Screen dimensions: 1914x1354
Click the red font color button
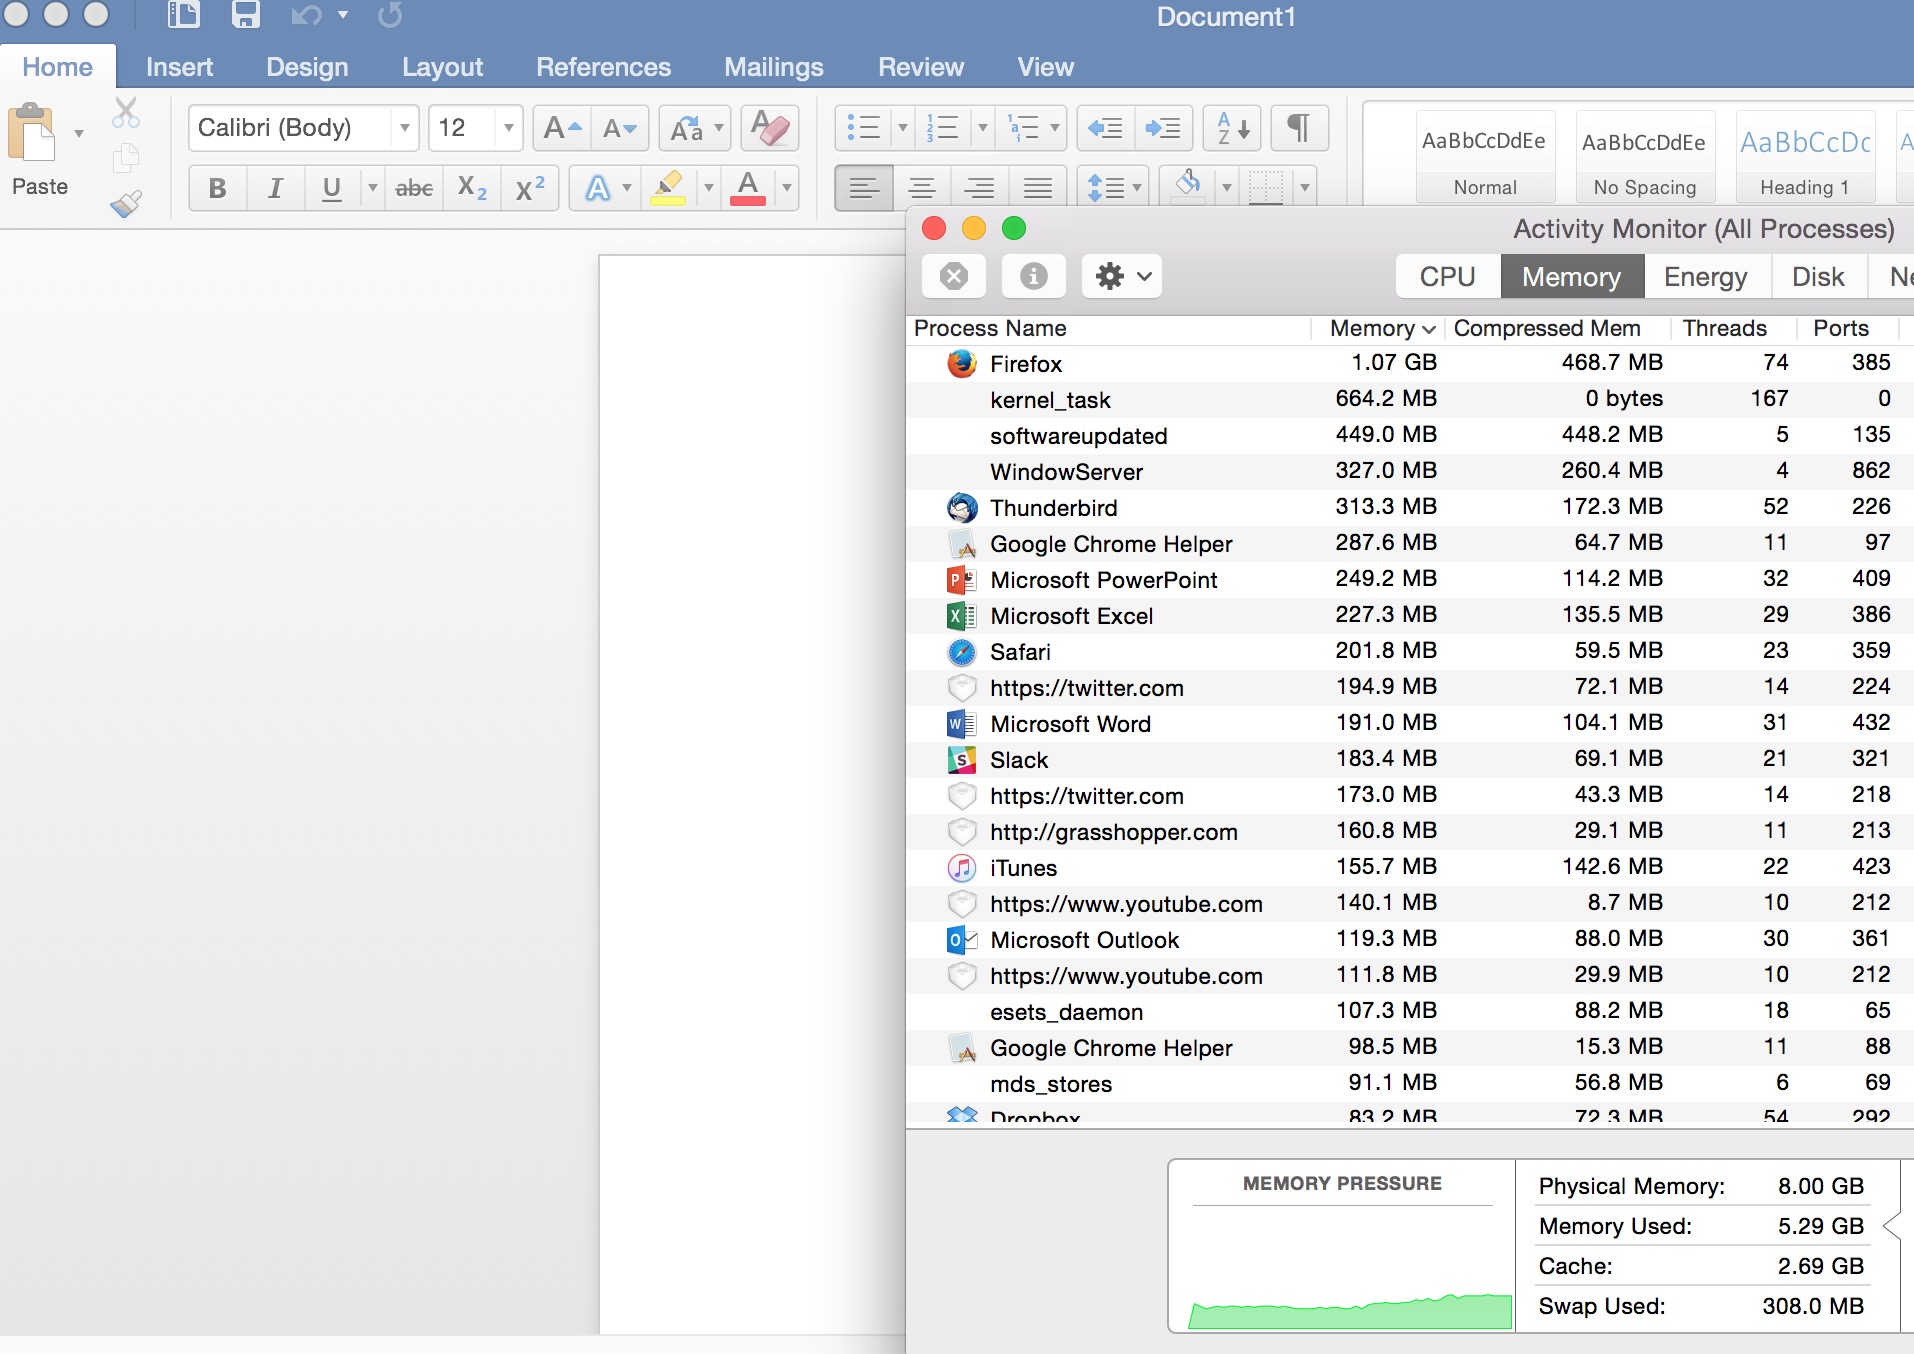tap(748, 187)
